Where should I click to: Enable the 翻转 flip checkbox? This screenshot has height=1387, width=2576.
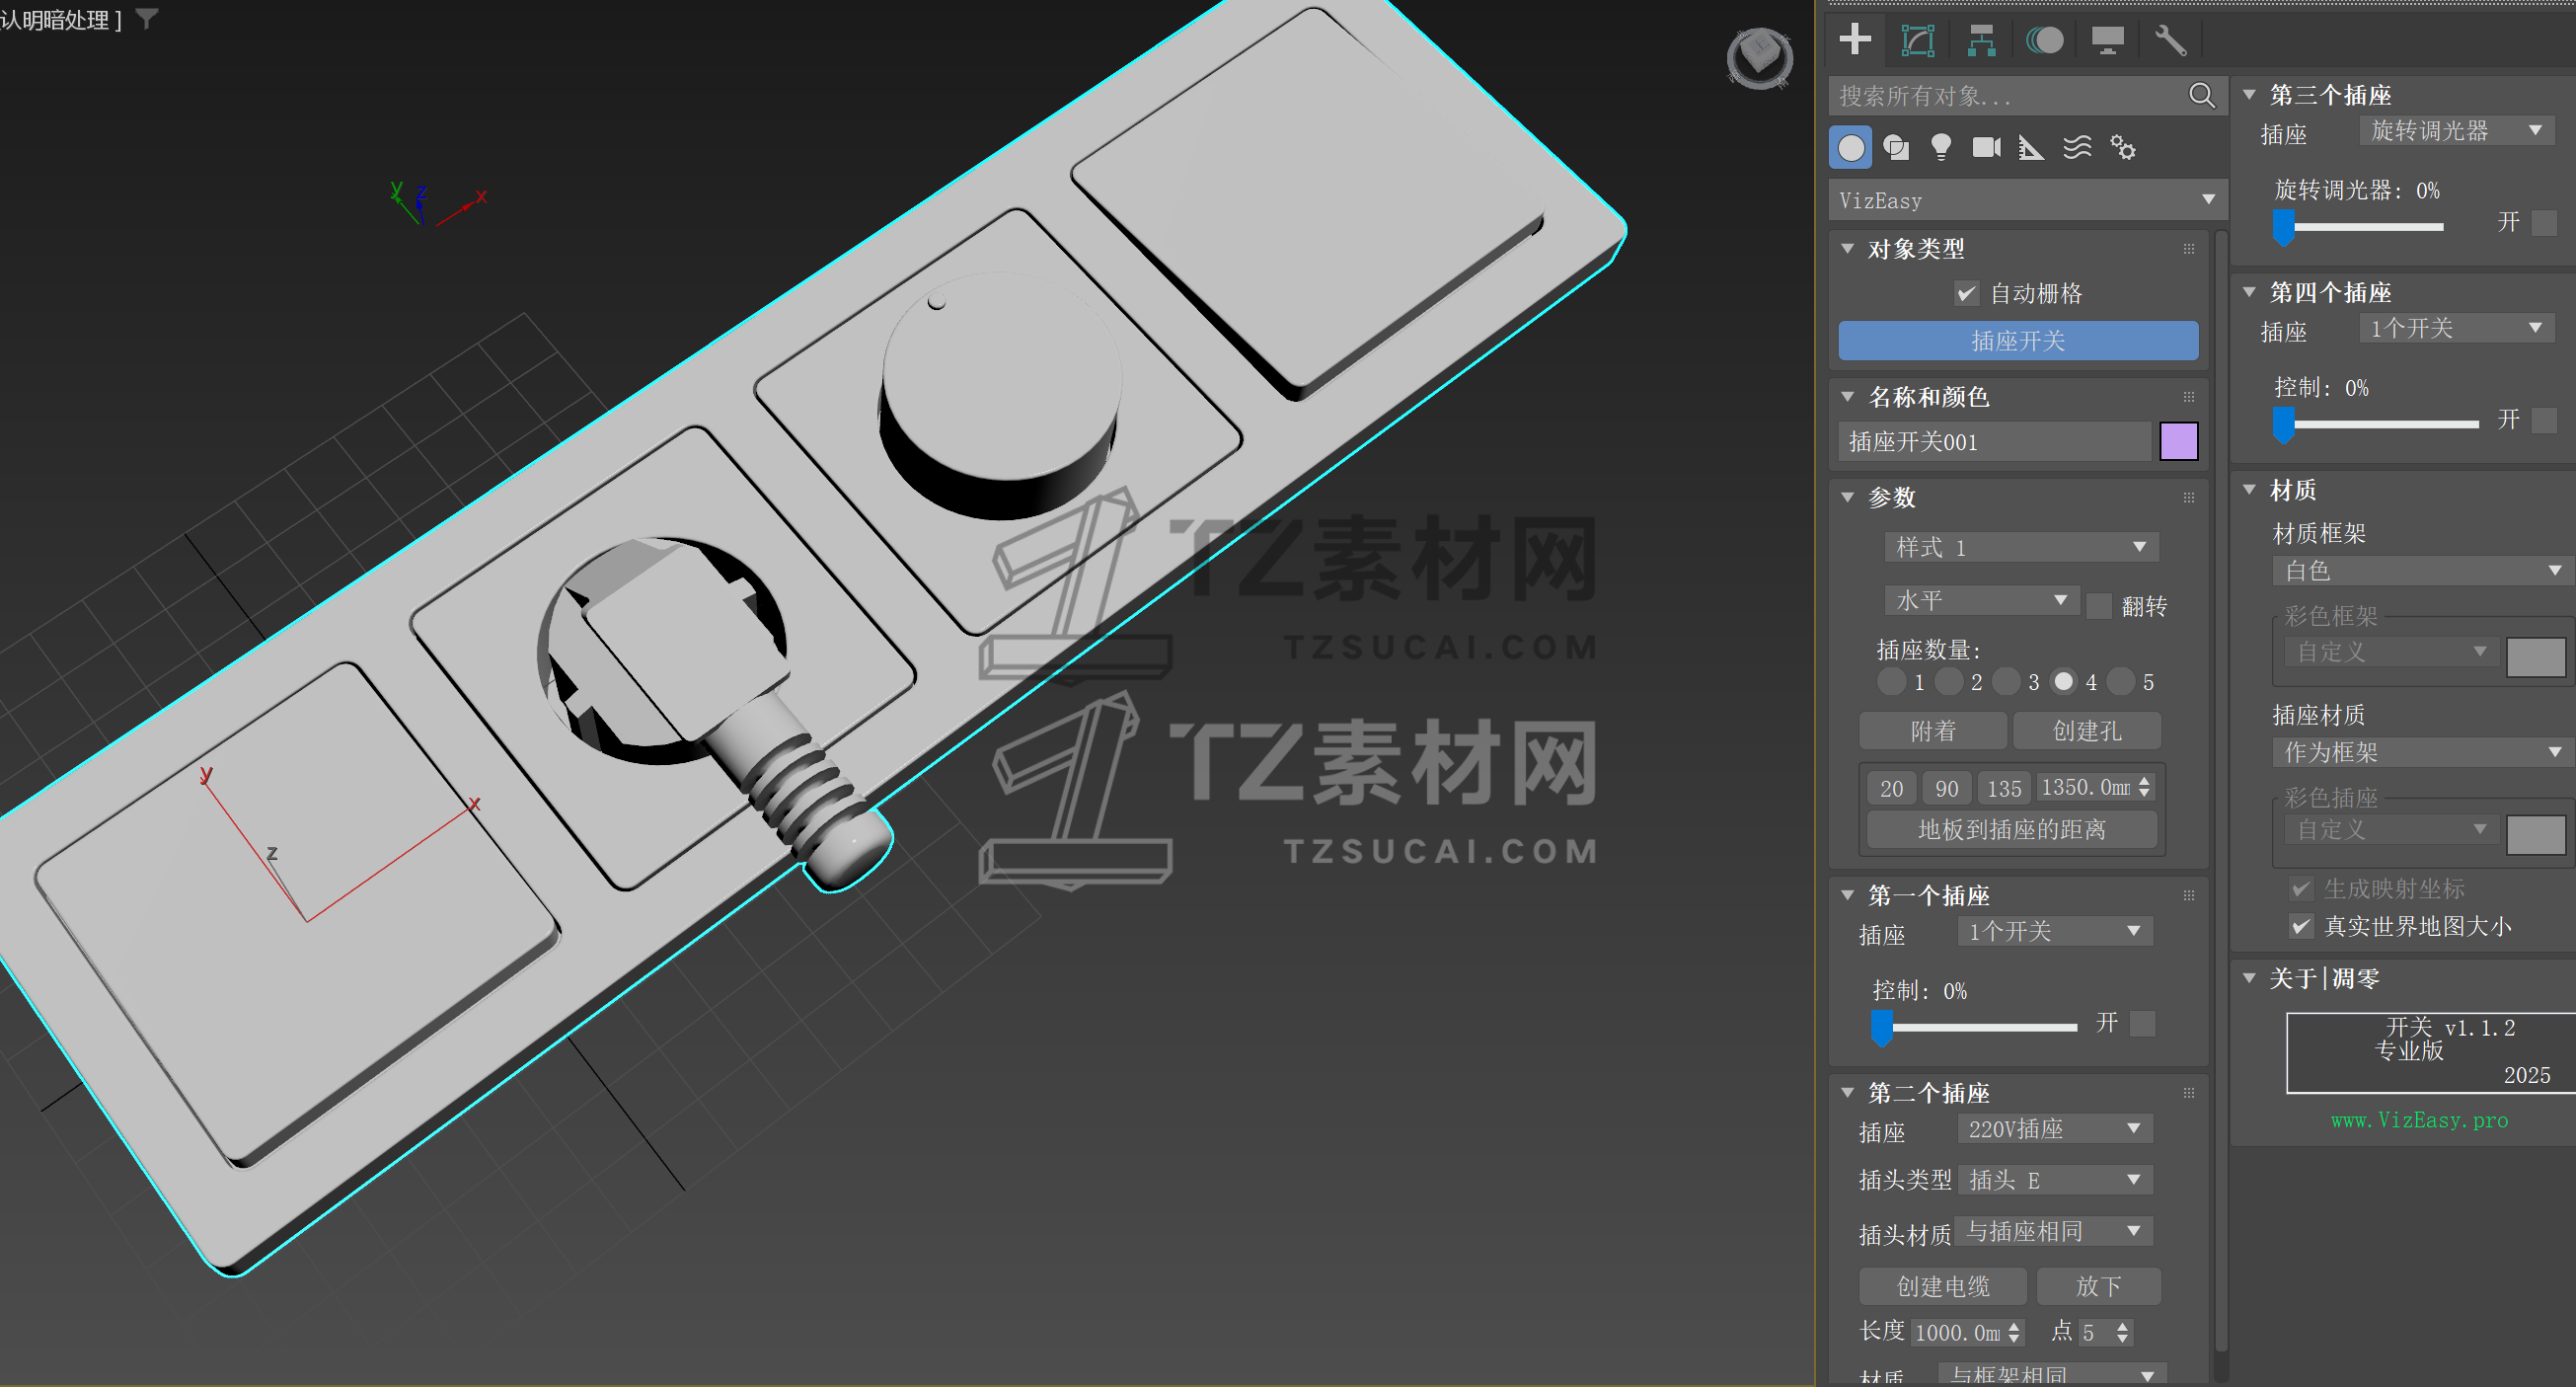click(x=2098, y=605)
